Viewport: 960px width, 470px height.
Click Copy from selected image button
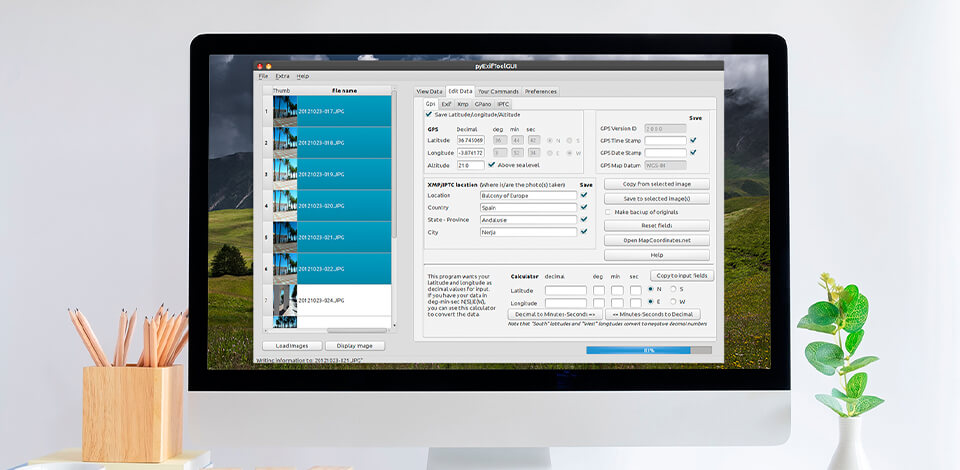click(x=657, y=184)
